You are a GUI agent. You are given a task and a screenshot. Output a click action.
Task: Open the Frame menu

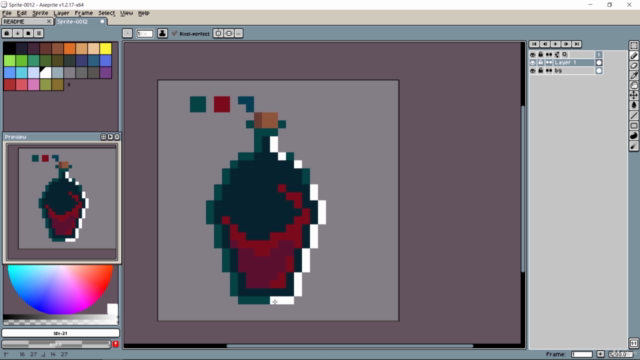tap(84, 13)
